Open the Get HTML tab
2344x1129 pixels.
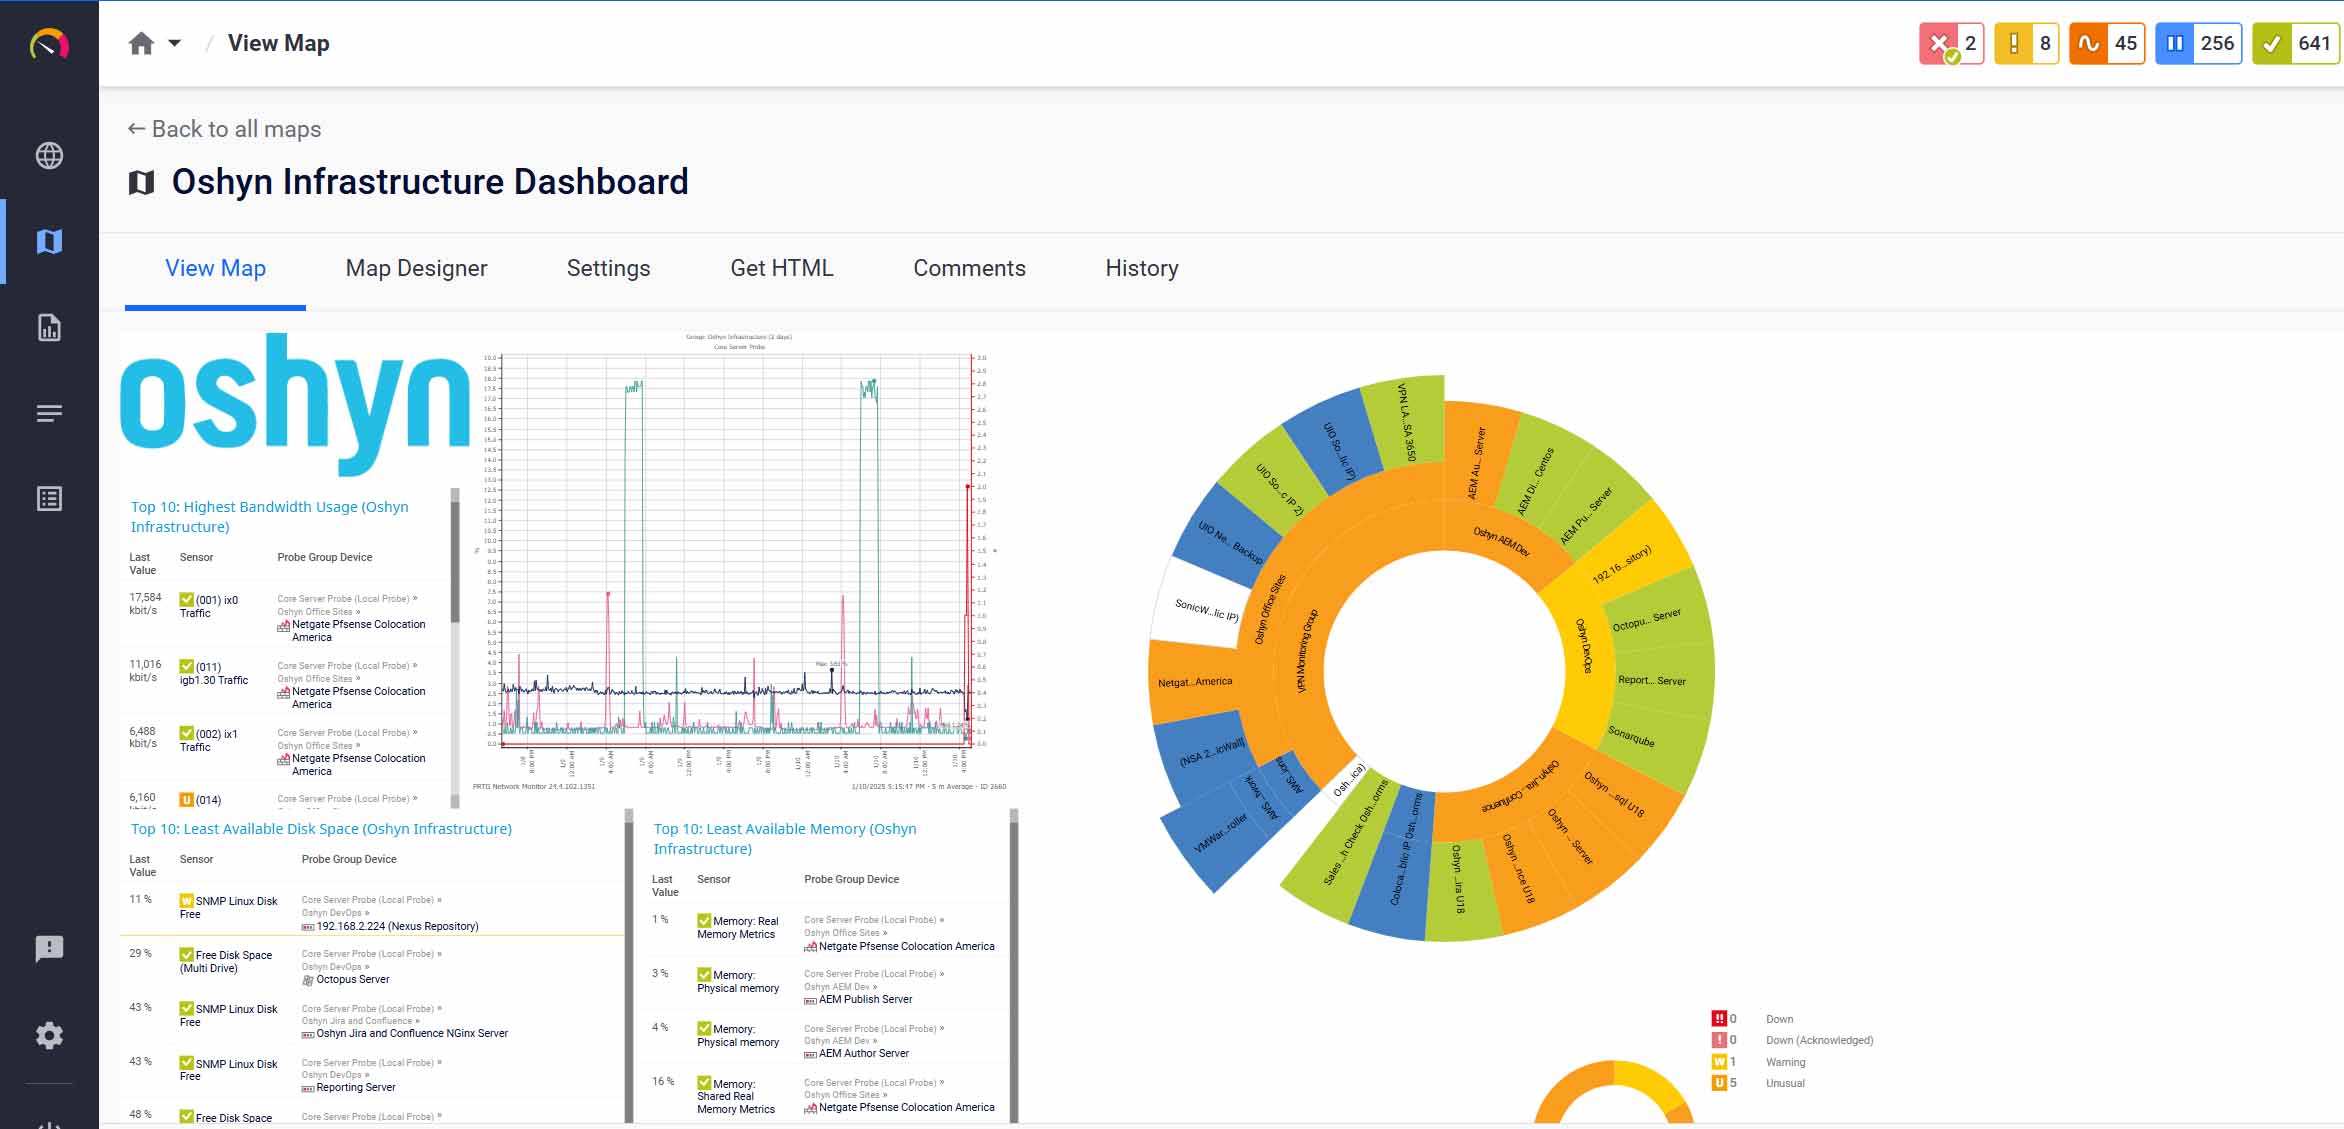point(781,268)
